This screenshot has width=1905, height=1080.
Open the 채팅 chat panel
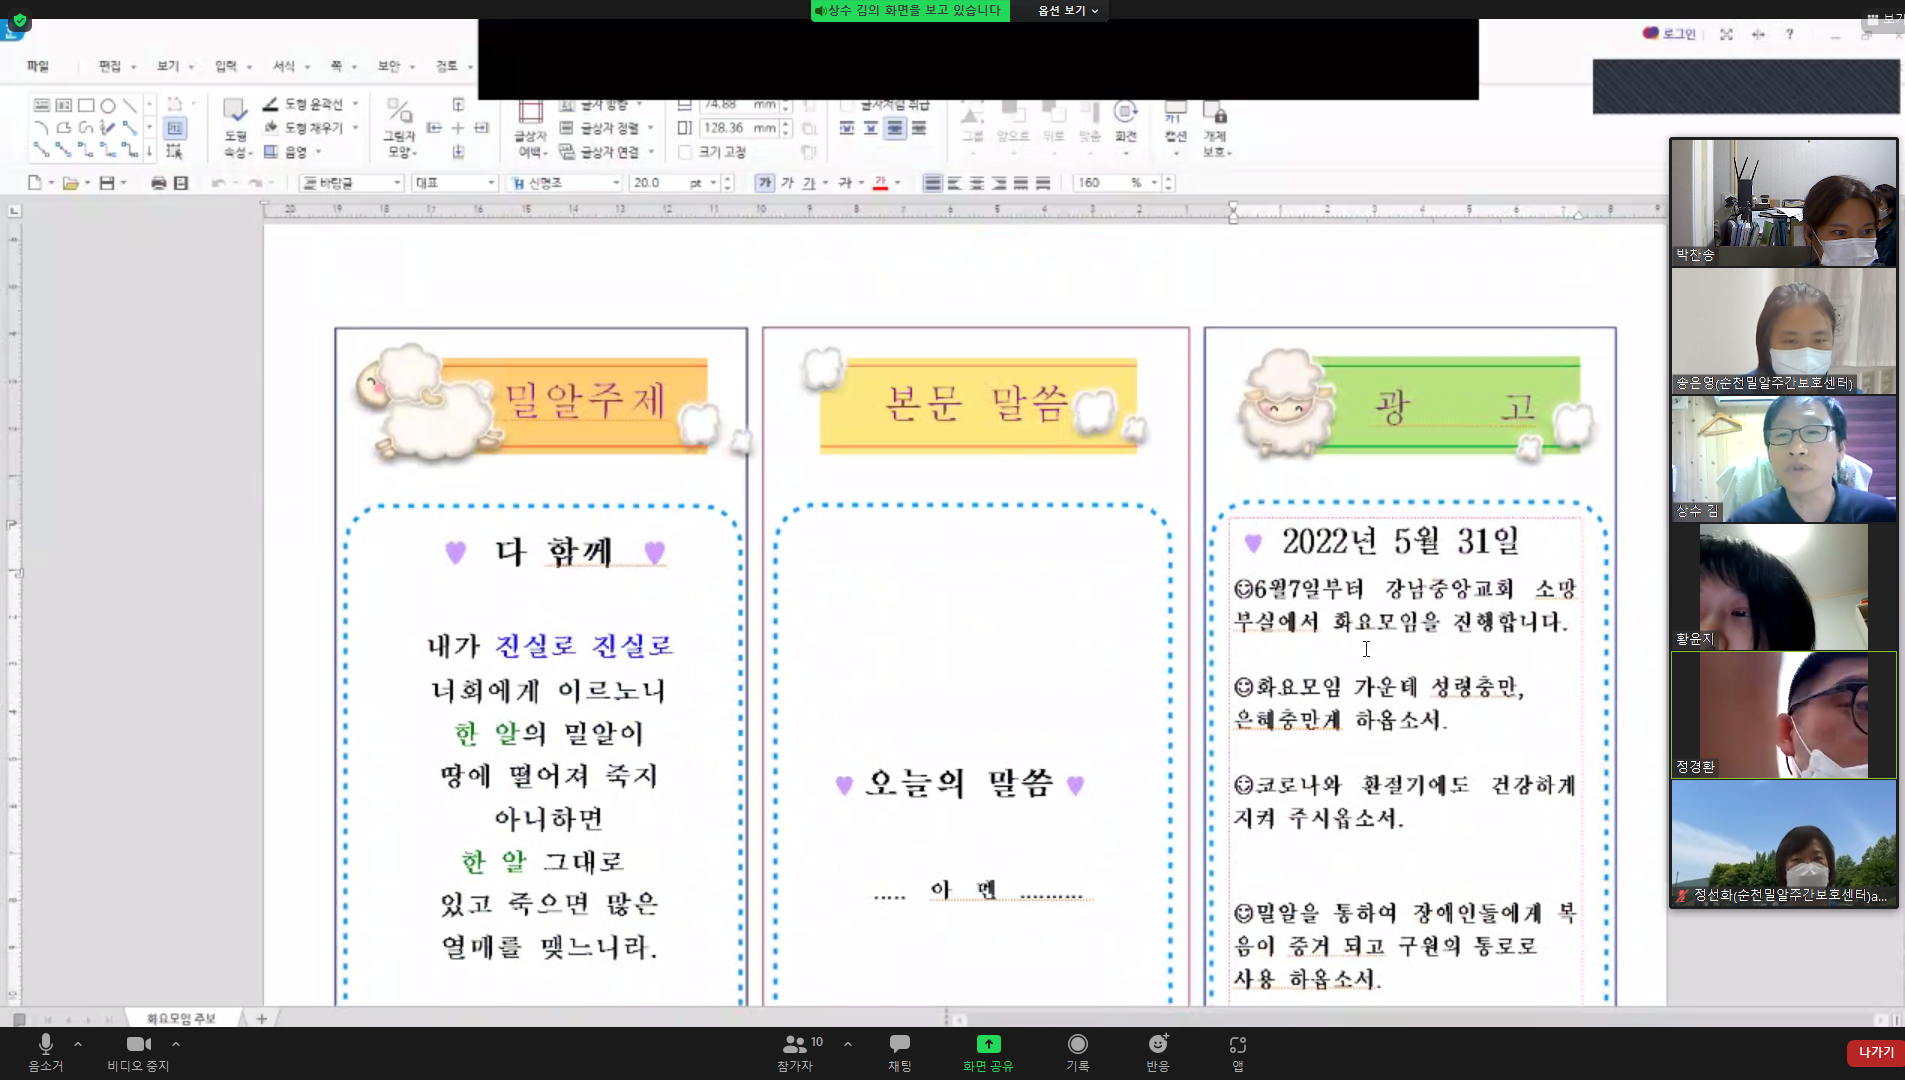point(900,1053)
